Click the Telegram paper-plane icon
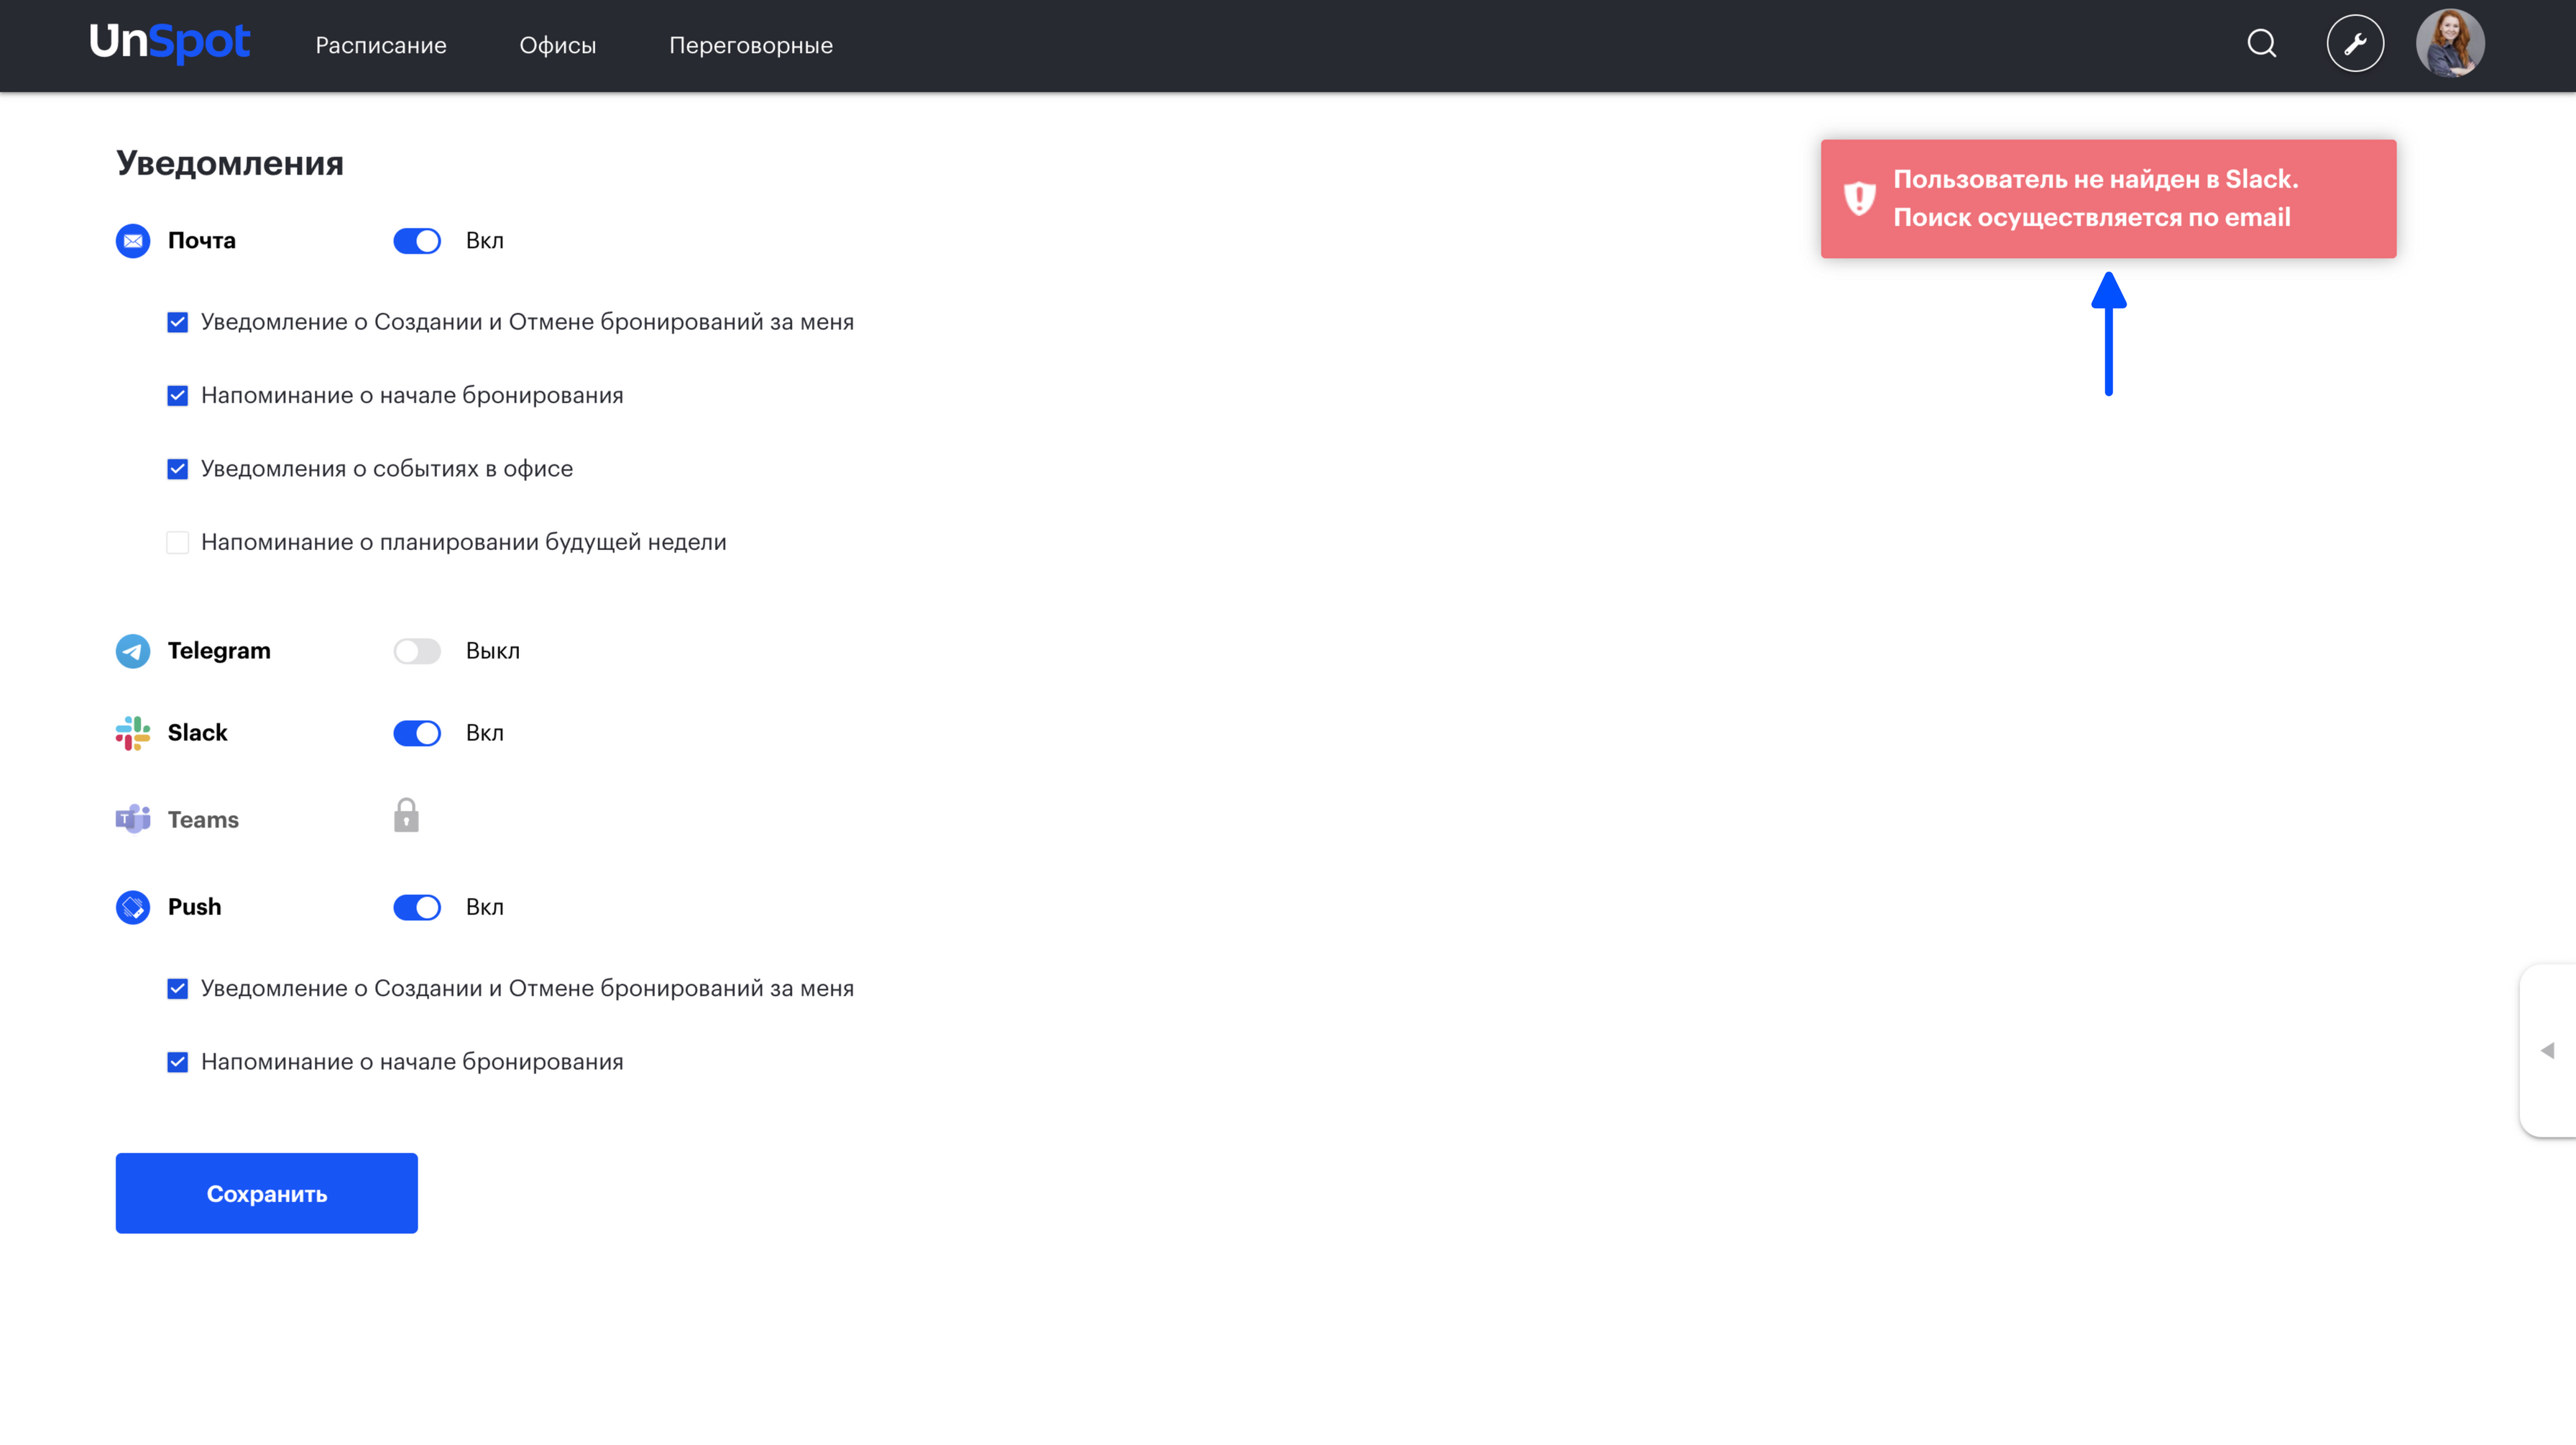This screenshot has width=2576, height=1445. pyautogui.click(x=133, y=651)
